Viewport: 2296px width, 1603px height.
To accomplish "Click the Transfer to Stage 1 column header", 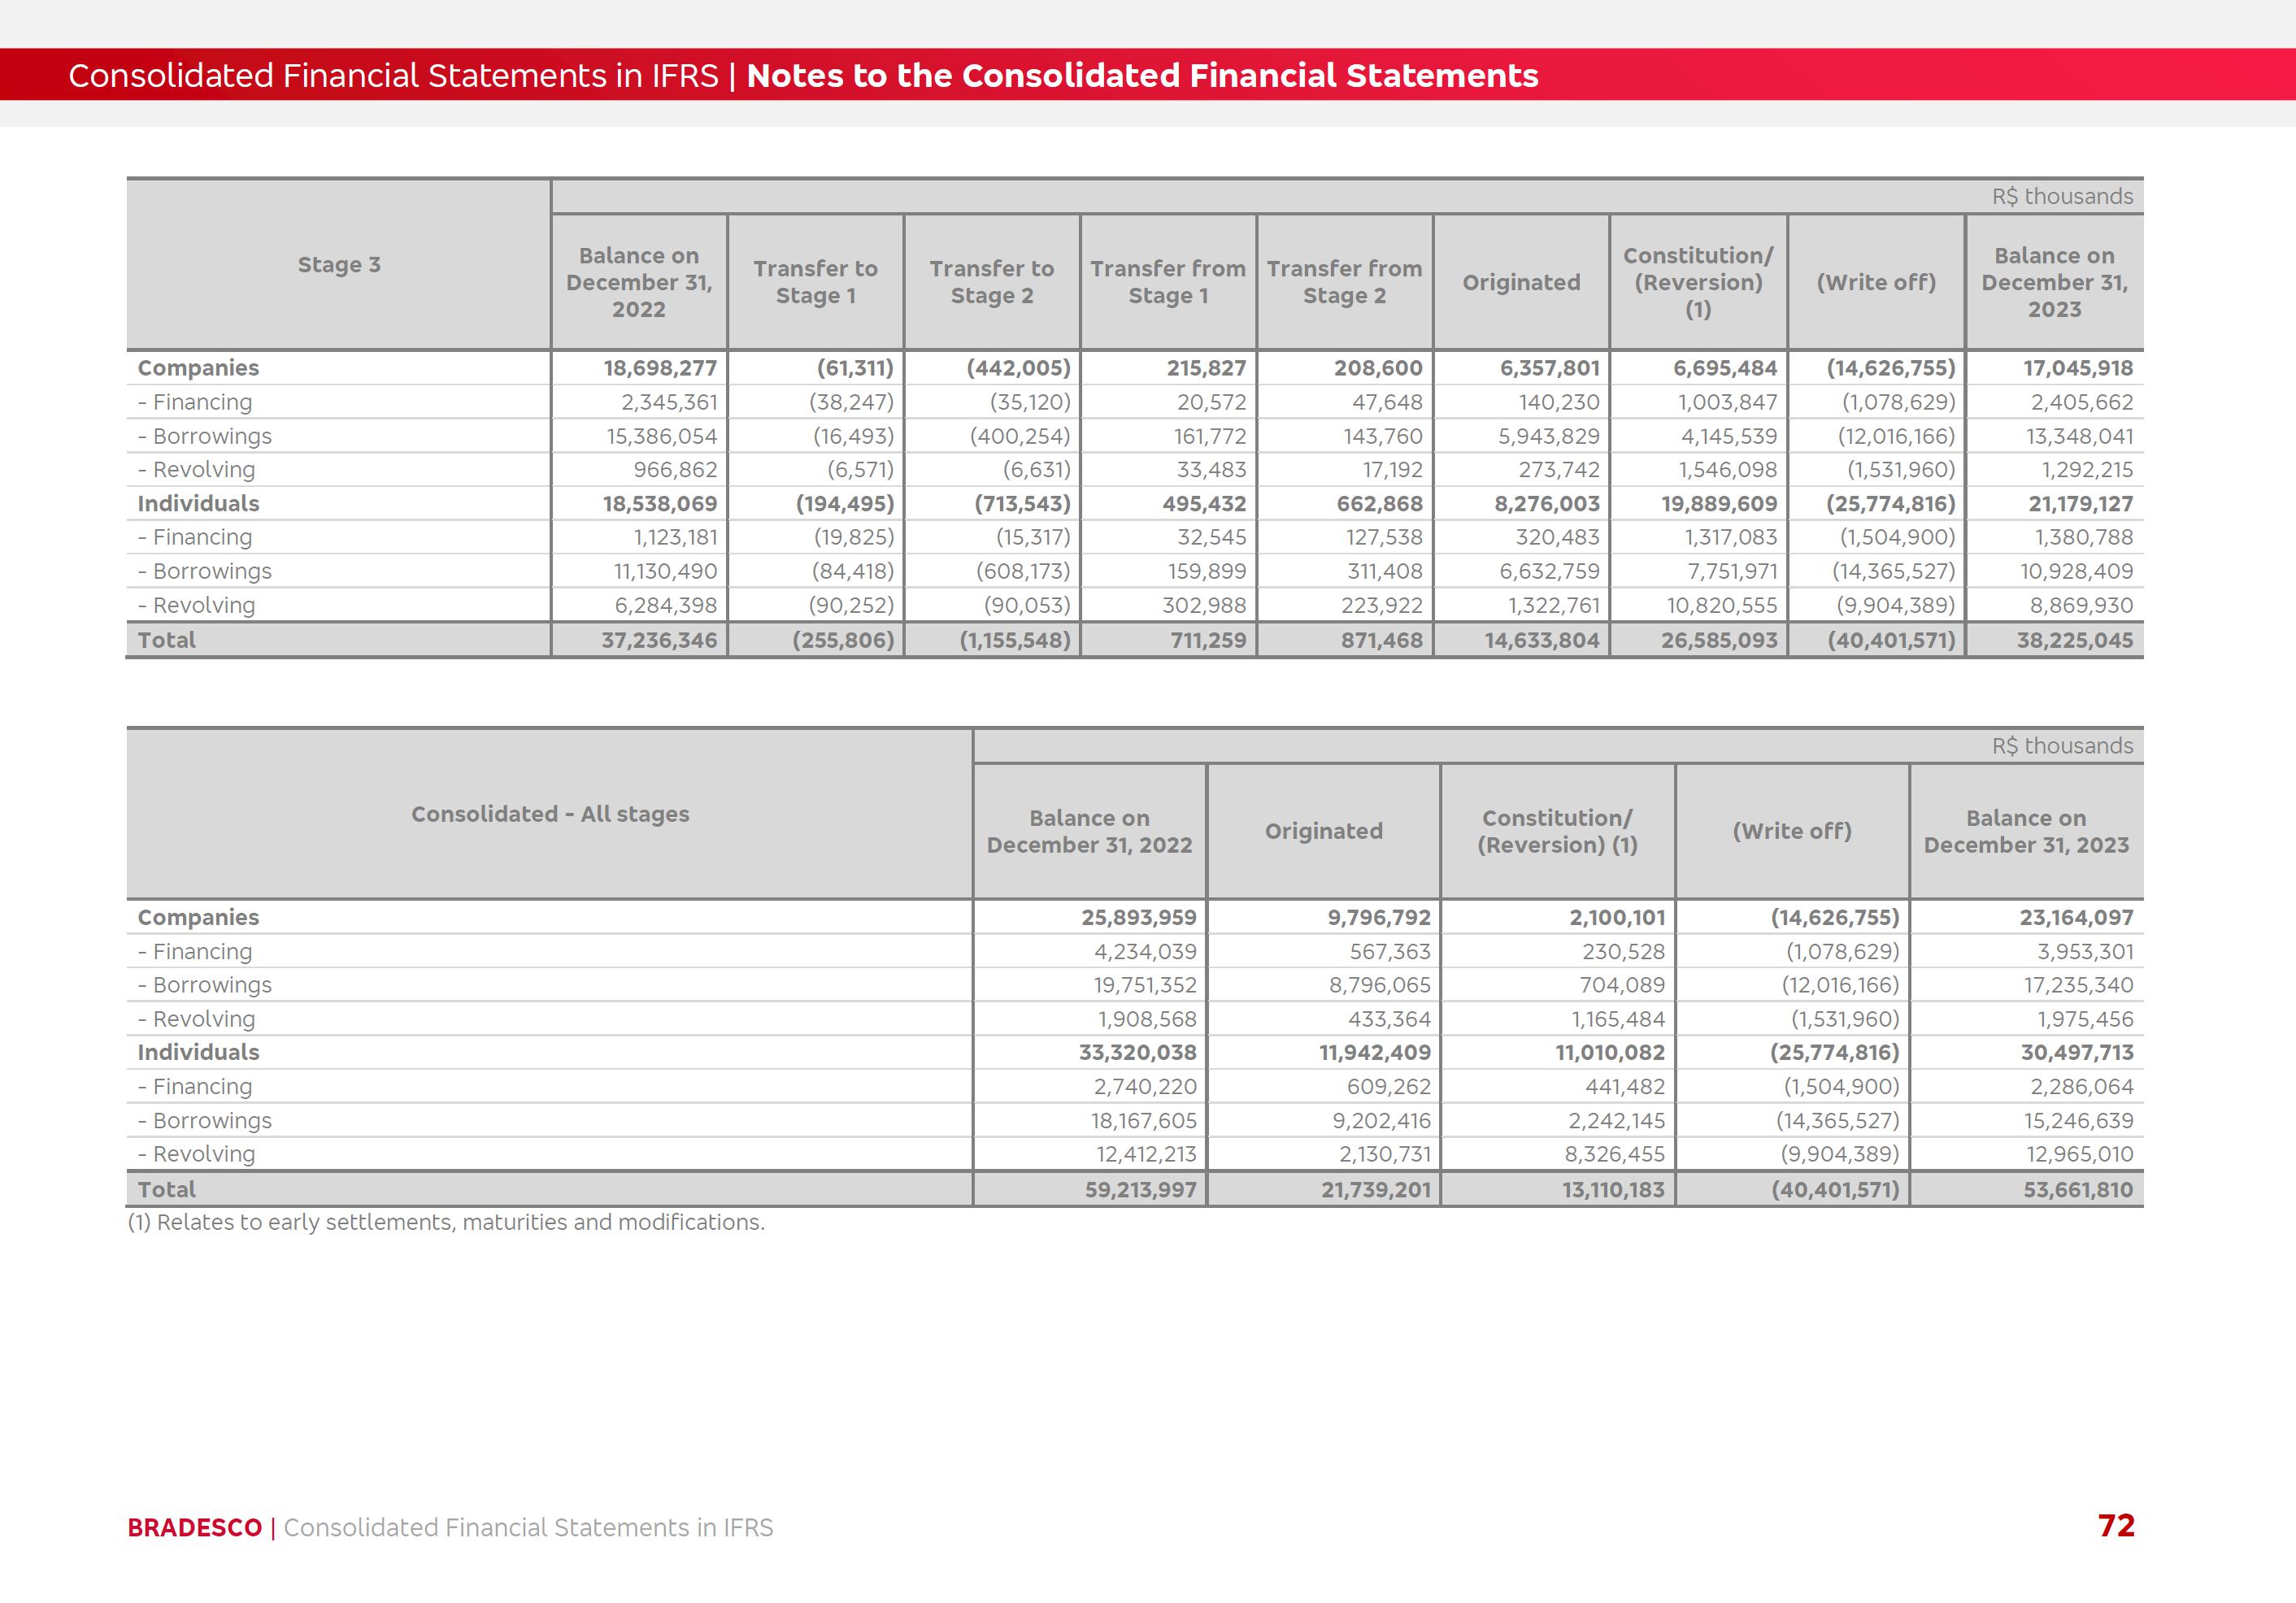I will (815, 282).
